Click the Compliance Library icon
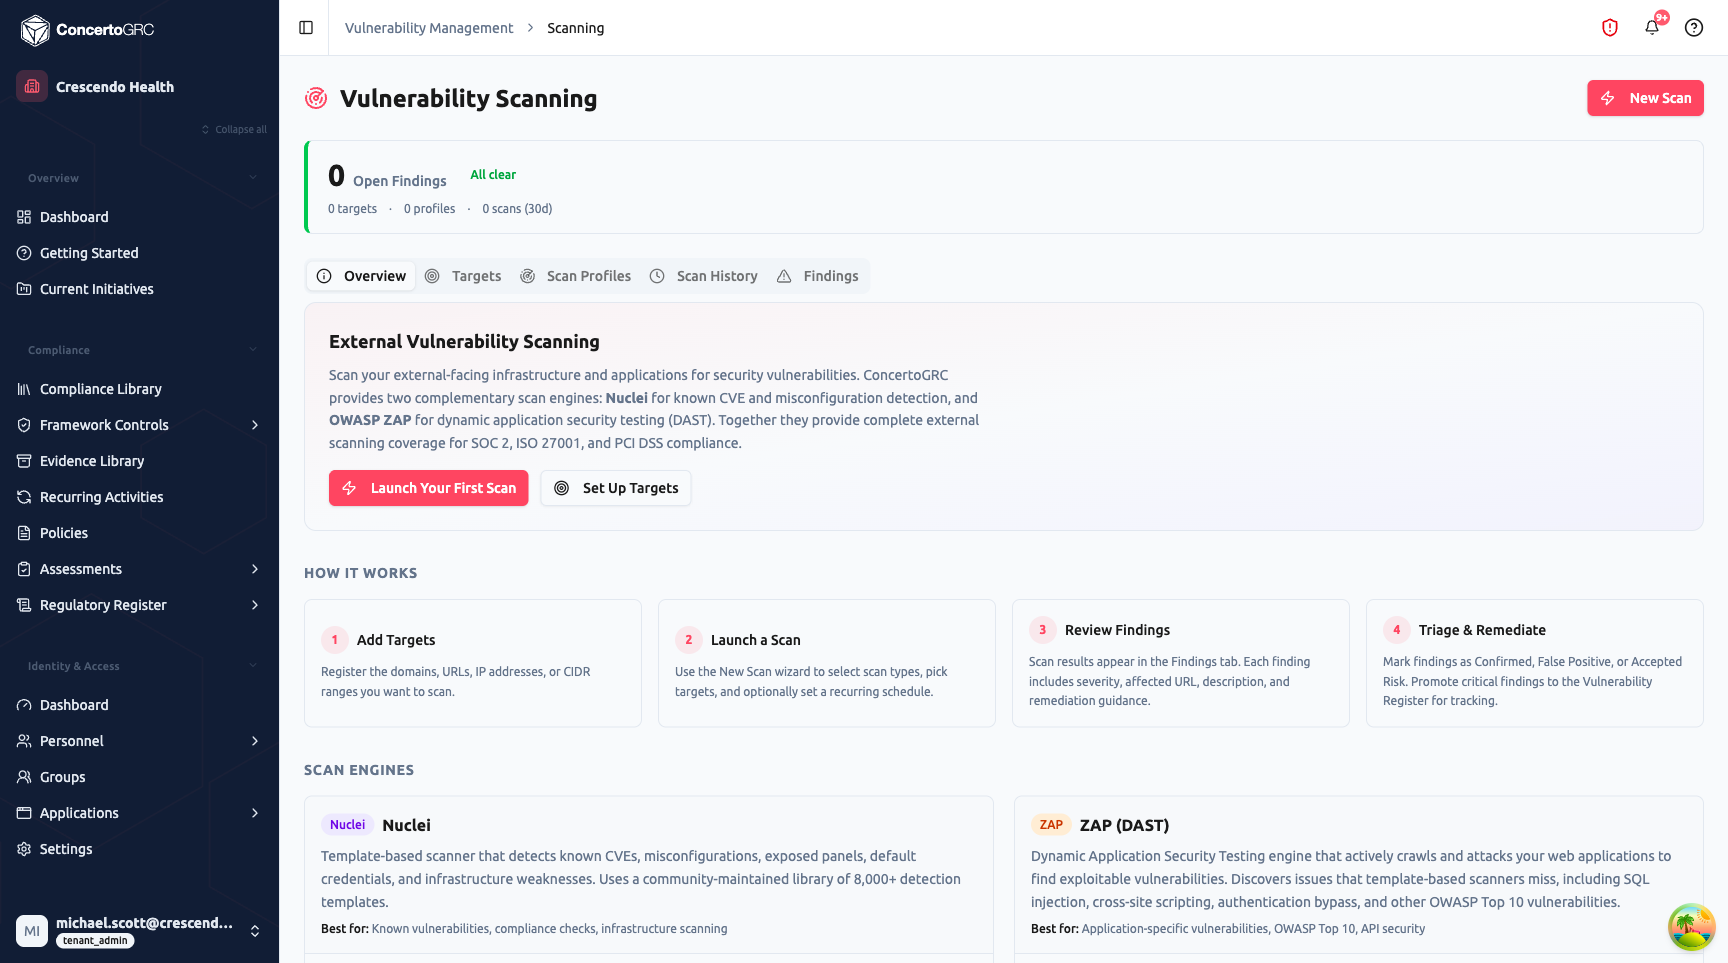Viewport: 1728px width, 963px height. click(24, 389)
